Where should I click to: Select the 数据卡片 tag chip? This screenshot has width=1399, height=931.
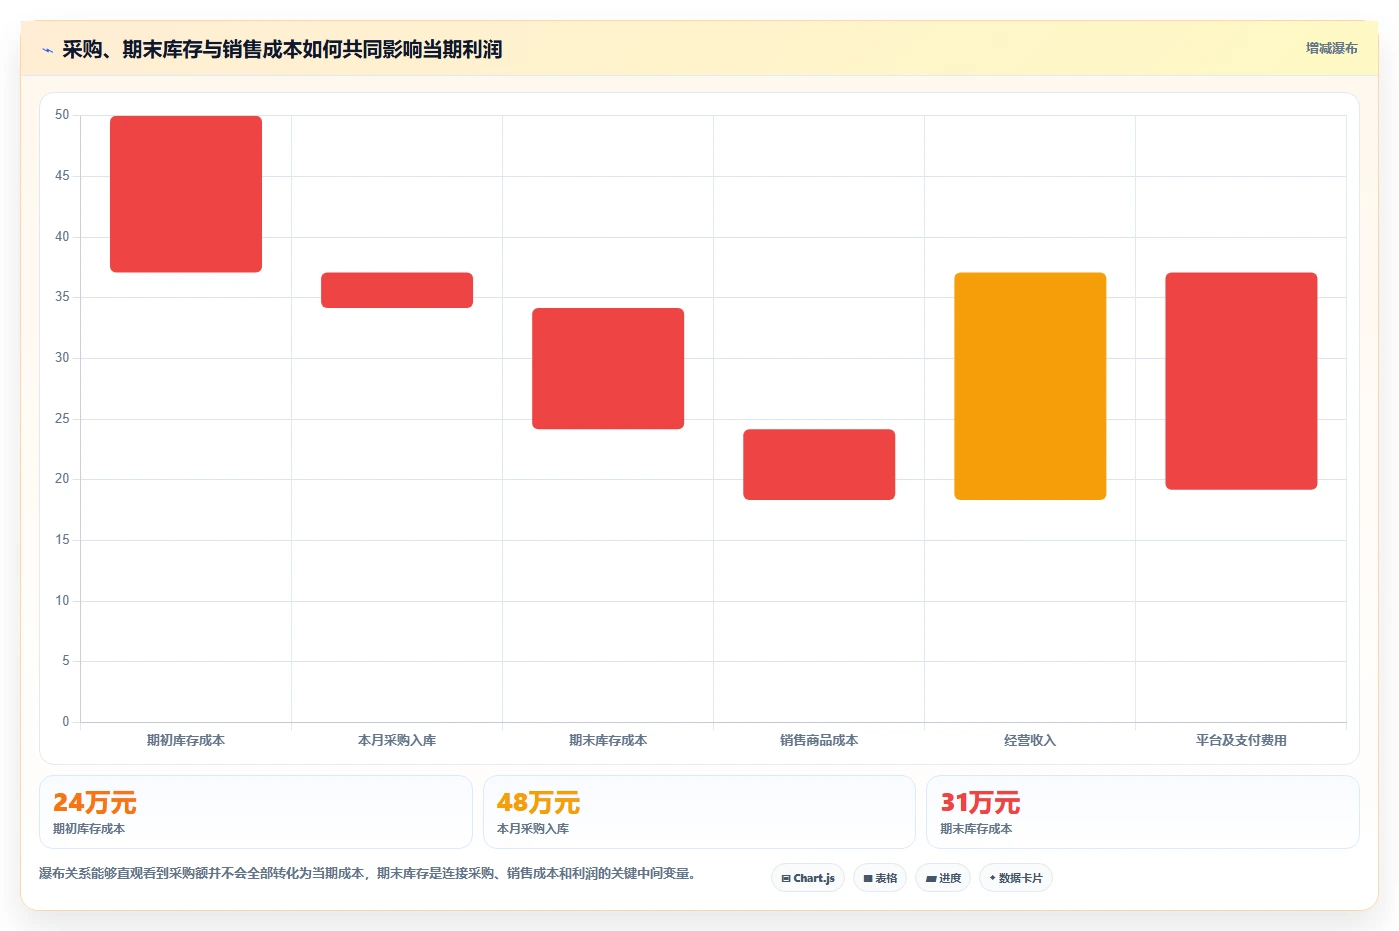pyautogui.click(x=1016, y=878)
